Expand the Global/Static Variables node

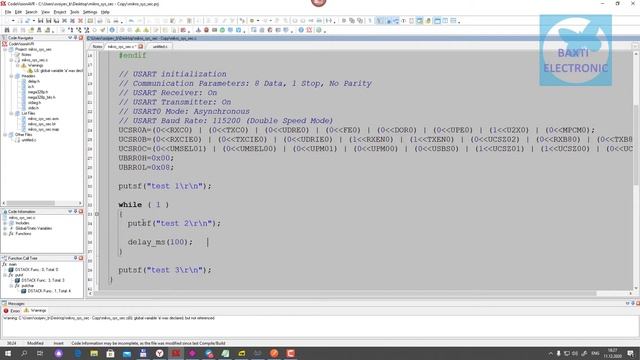pyautogui.click(x=5, y=228)
